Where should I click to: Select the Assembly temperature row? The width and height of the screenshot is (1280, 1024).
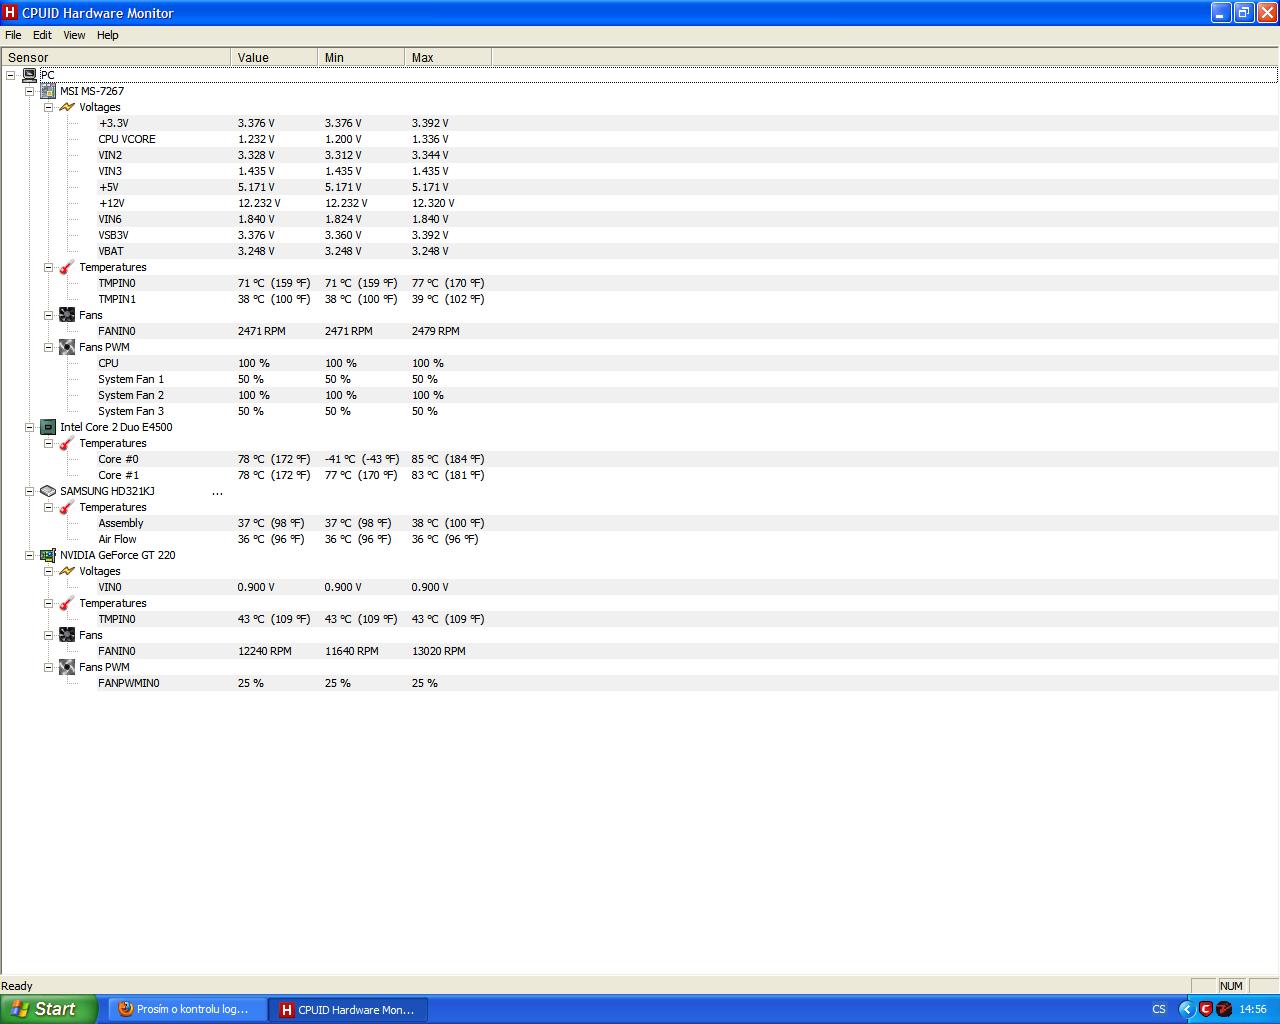[640, 523]
